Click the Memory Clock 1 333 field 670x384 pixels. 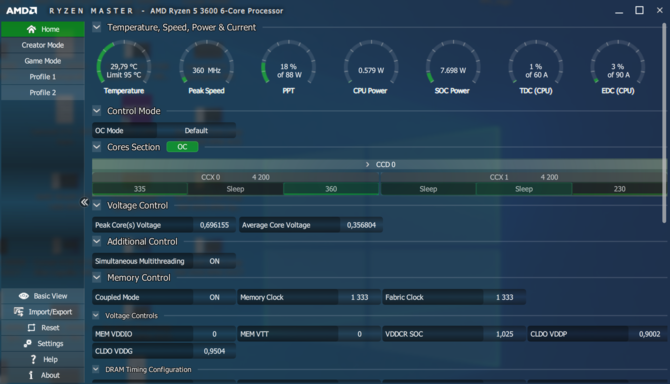click(x=309, y=297)
